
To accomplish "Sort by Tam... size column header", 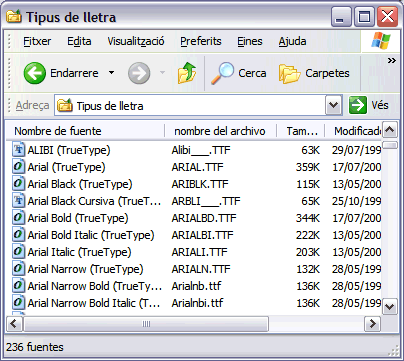I will [301, 131].
